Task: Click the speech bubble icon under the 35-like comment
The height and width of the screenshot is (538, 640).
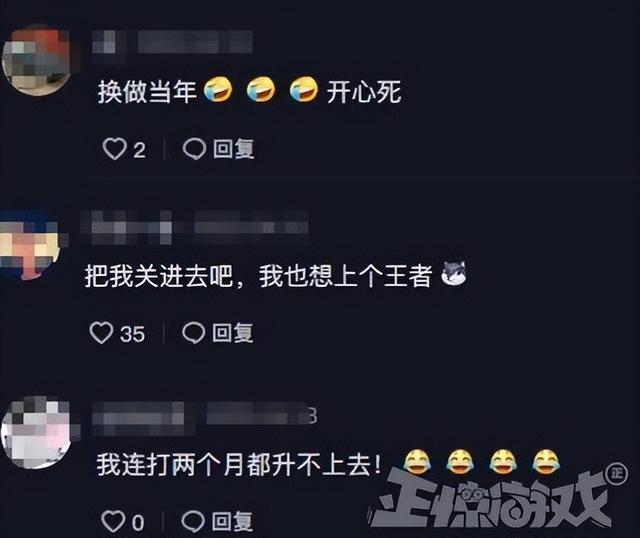Action: tap(193, 333)
